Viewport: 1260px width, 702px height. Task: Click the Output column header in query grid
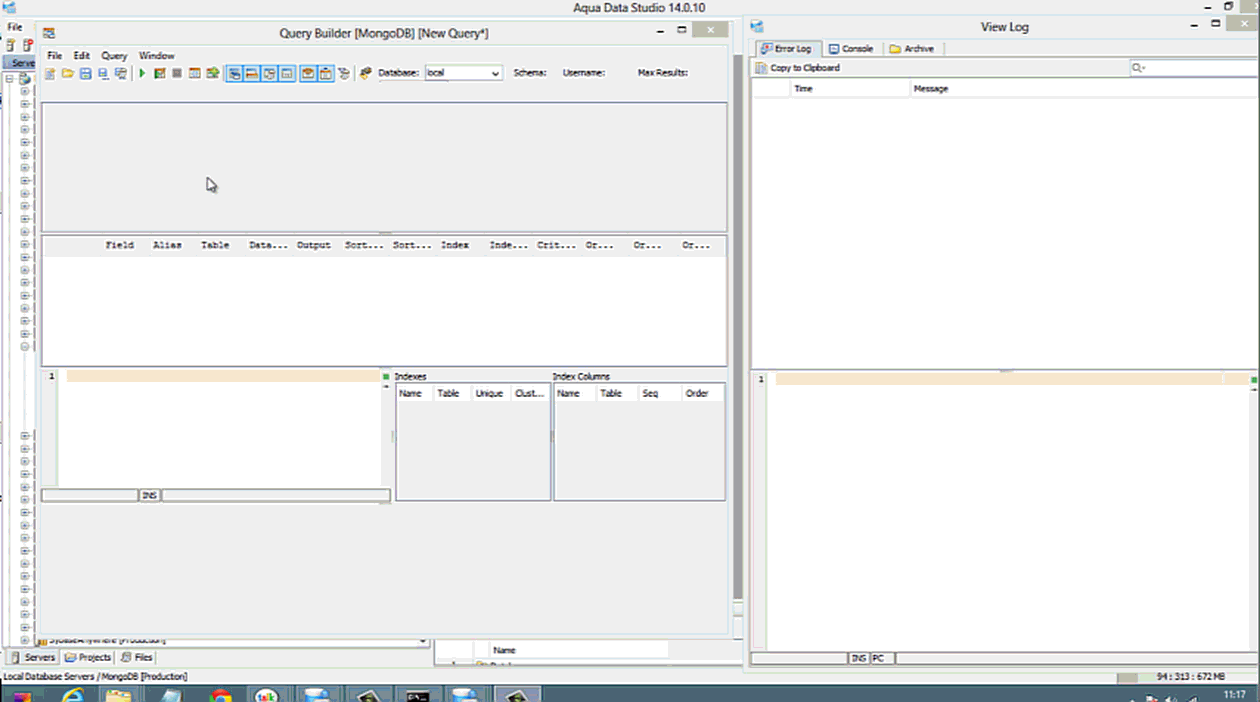(x=313, y=245)
